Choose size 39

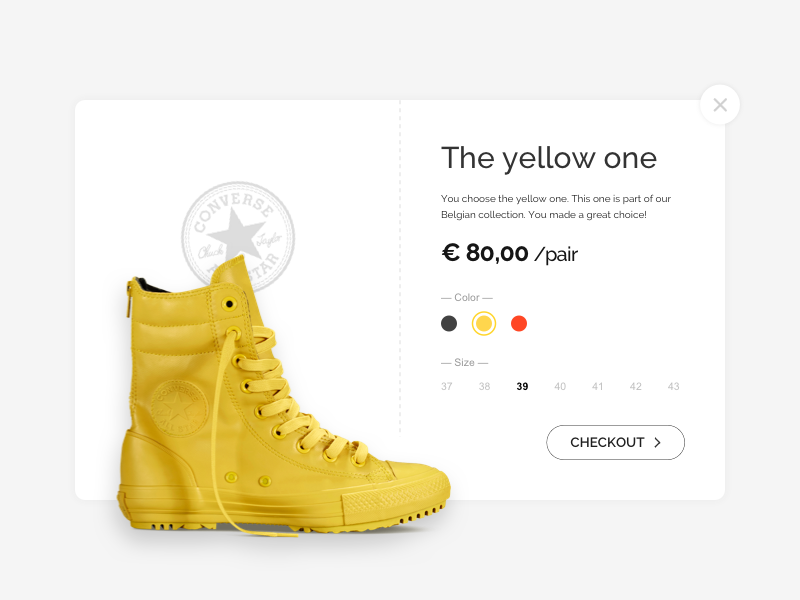522,386
